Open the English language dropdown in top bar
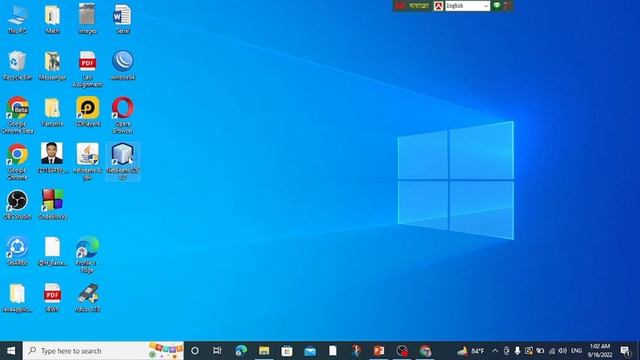 (x=467, y=6)
